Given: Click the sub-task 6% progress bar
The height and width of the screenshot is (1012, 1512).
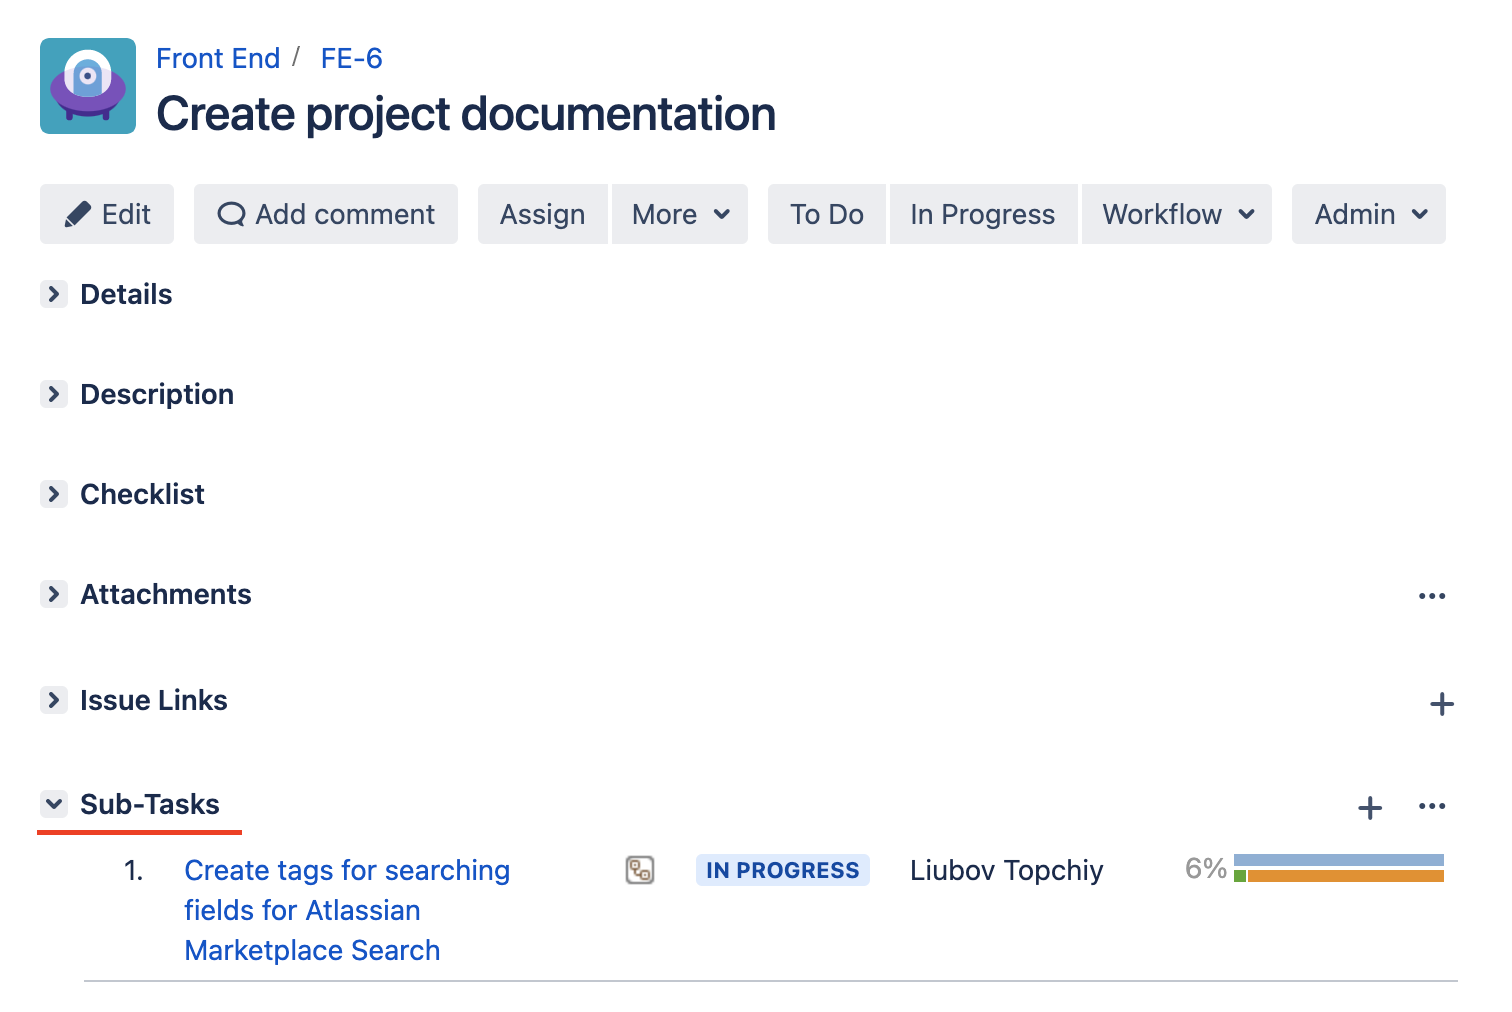Looking at the screenshot, I should [1338, 868].
